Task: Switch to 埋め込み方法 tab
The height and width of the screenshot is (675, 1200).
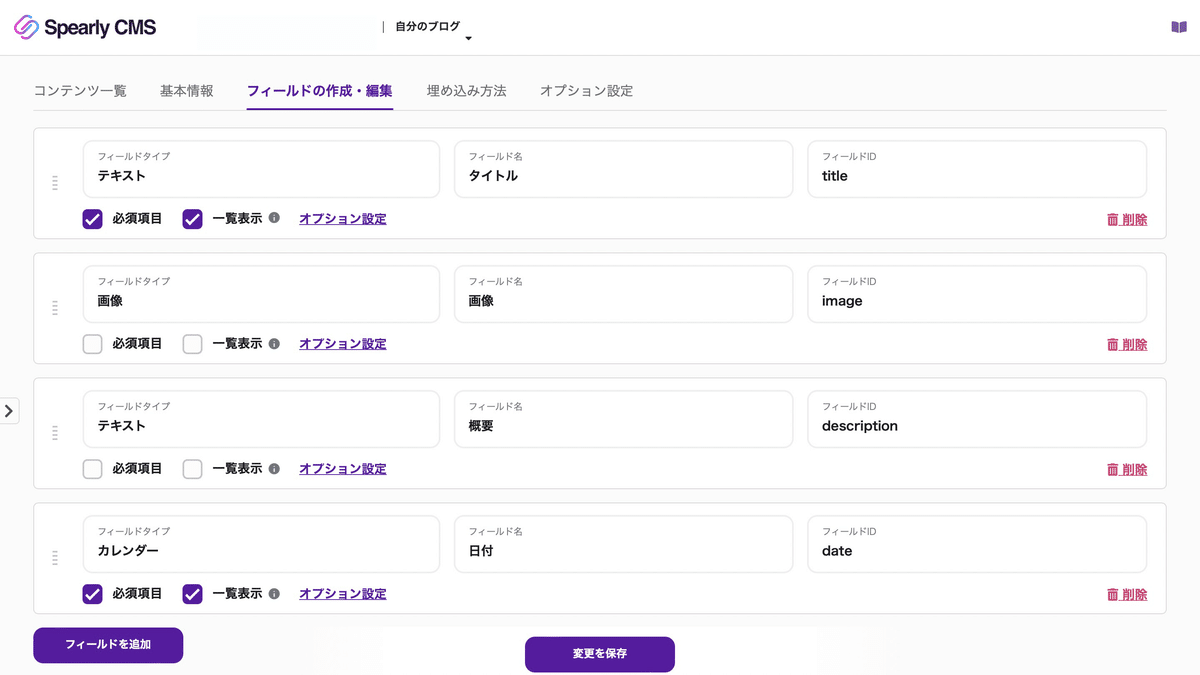Action: tap(467, 90)
